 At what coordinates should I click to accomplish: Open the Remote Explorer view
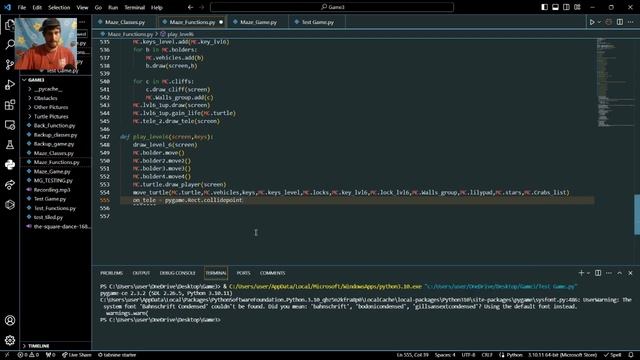point(10,124)
